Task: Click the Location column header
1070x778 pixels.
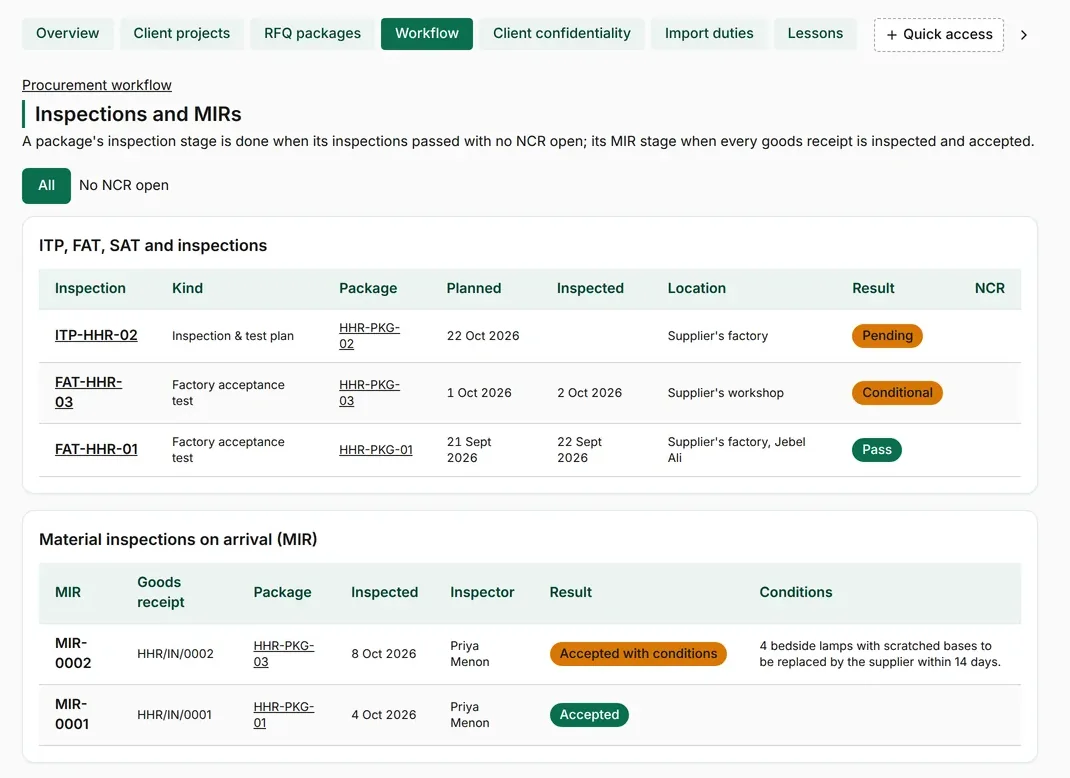Action: click(x=697, y=289)
